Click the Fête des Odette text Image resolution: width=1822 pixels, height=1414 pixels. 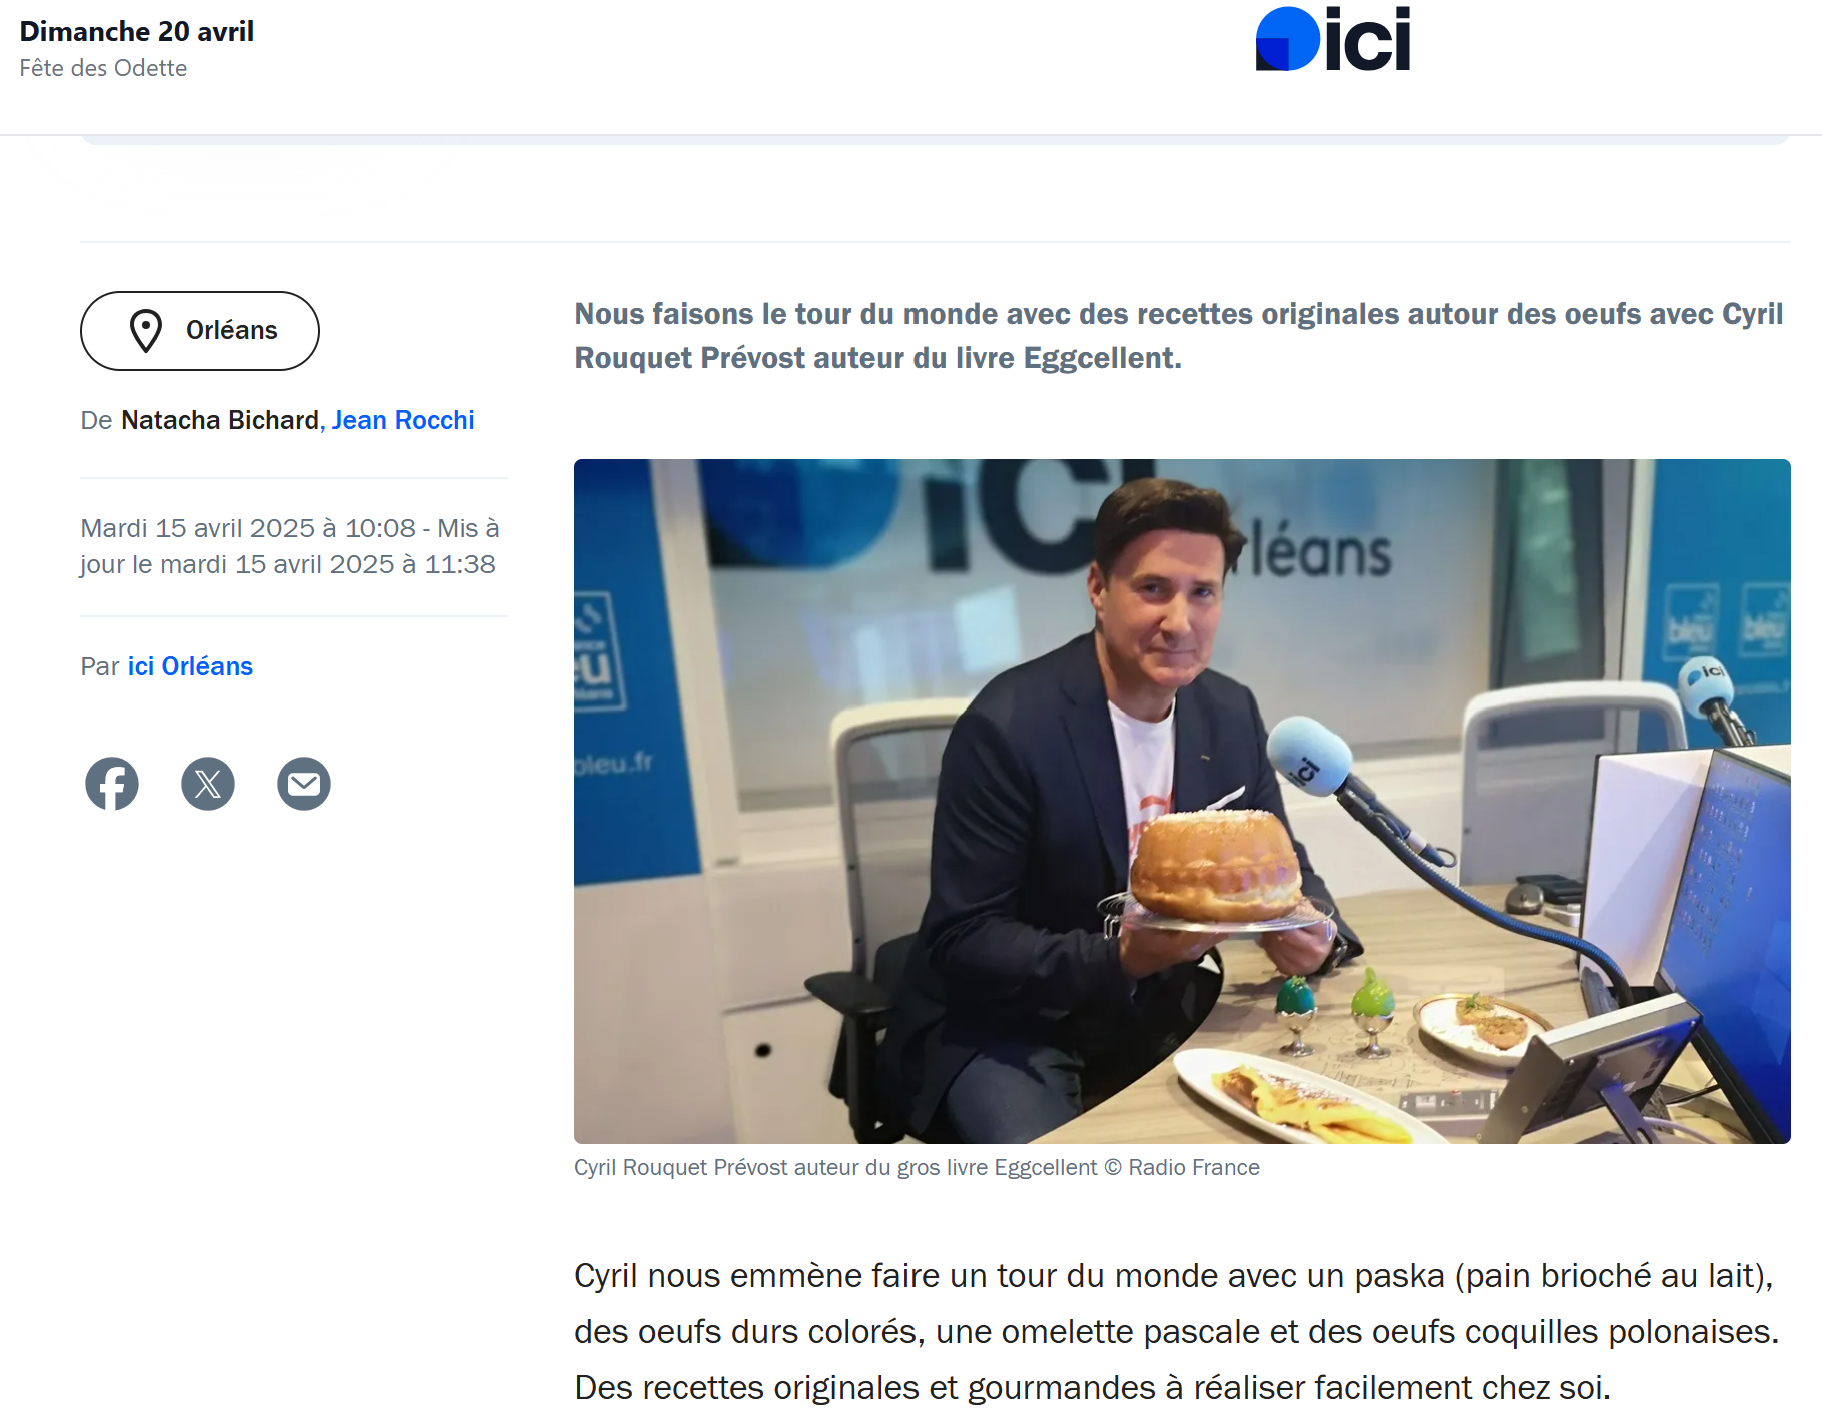(x=103, y=68)
